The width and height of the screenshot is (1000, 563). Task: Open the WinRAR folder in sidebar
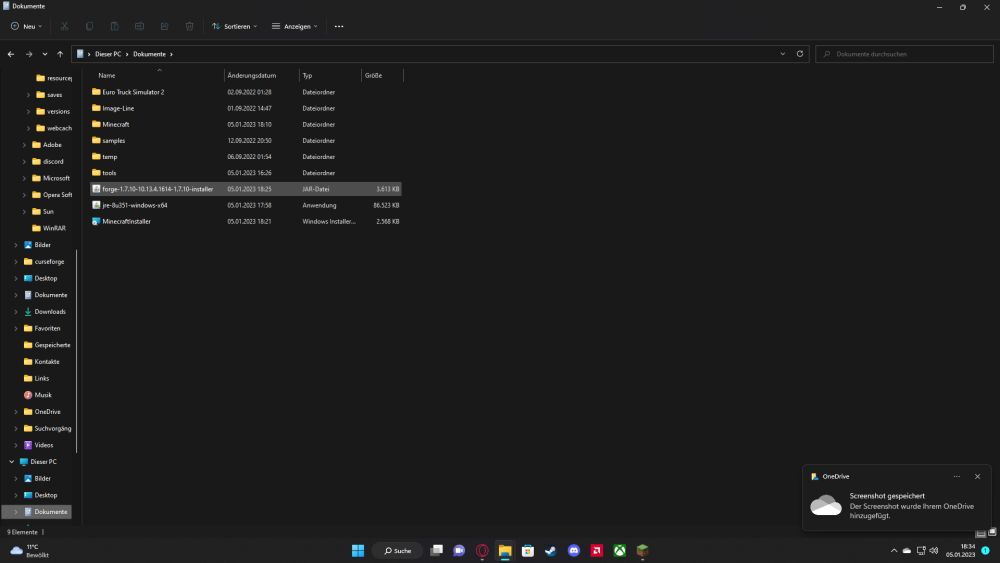pyautogui.click(x=48, y=228)
